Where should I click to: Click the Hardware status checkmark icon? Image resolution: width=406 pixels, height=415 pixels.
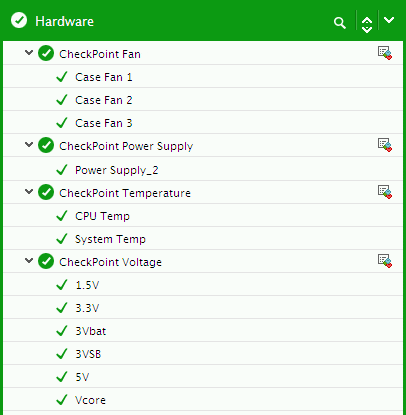[19, 20]
